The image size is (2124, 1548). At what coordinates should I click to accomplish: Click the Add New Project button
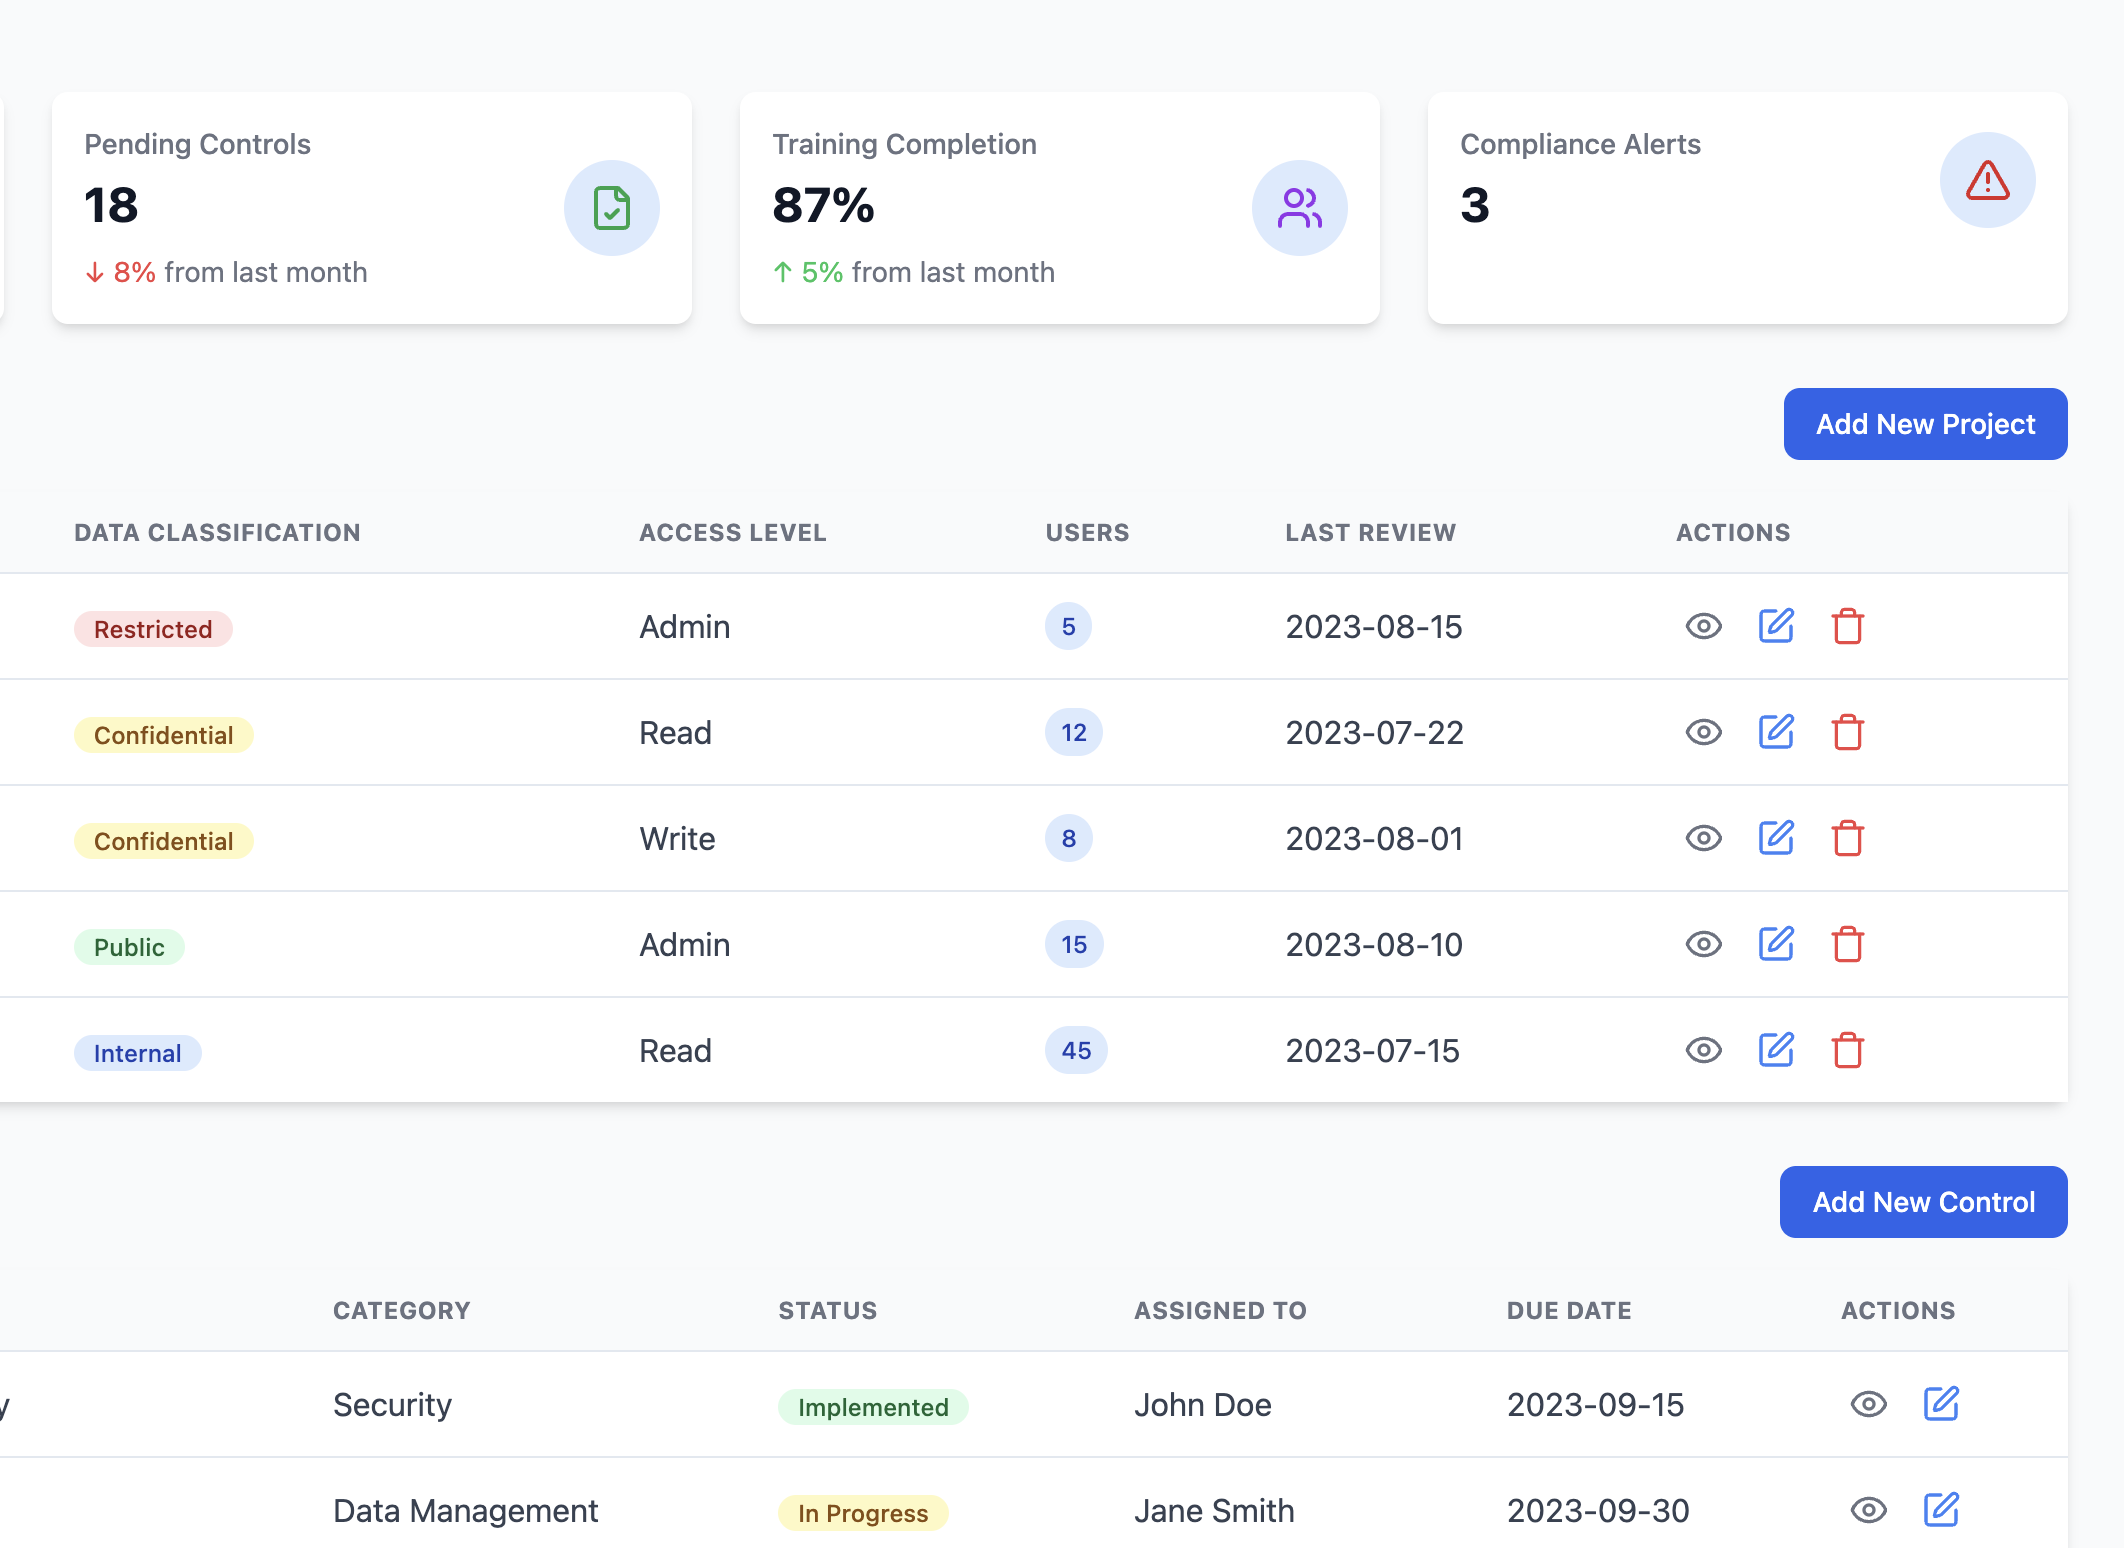click(x=1925, y=424)
